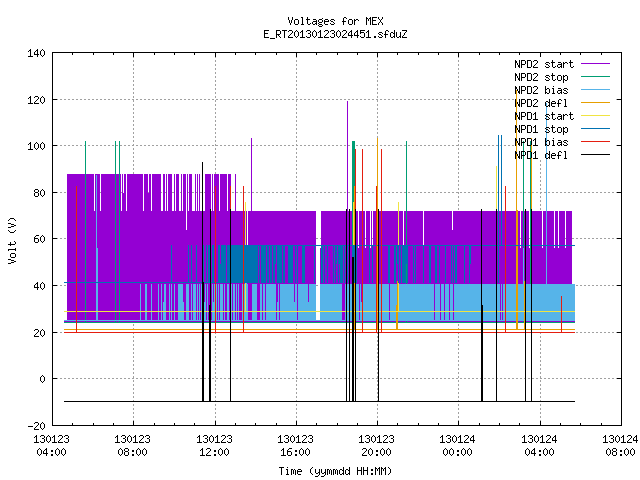Viewport: 640px width, 480px height.
Task: Click the chart title Voltages for MEX
Action: point(335,21)
